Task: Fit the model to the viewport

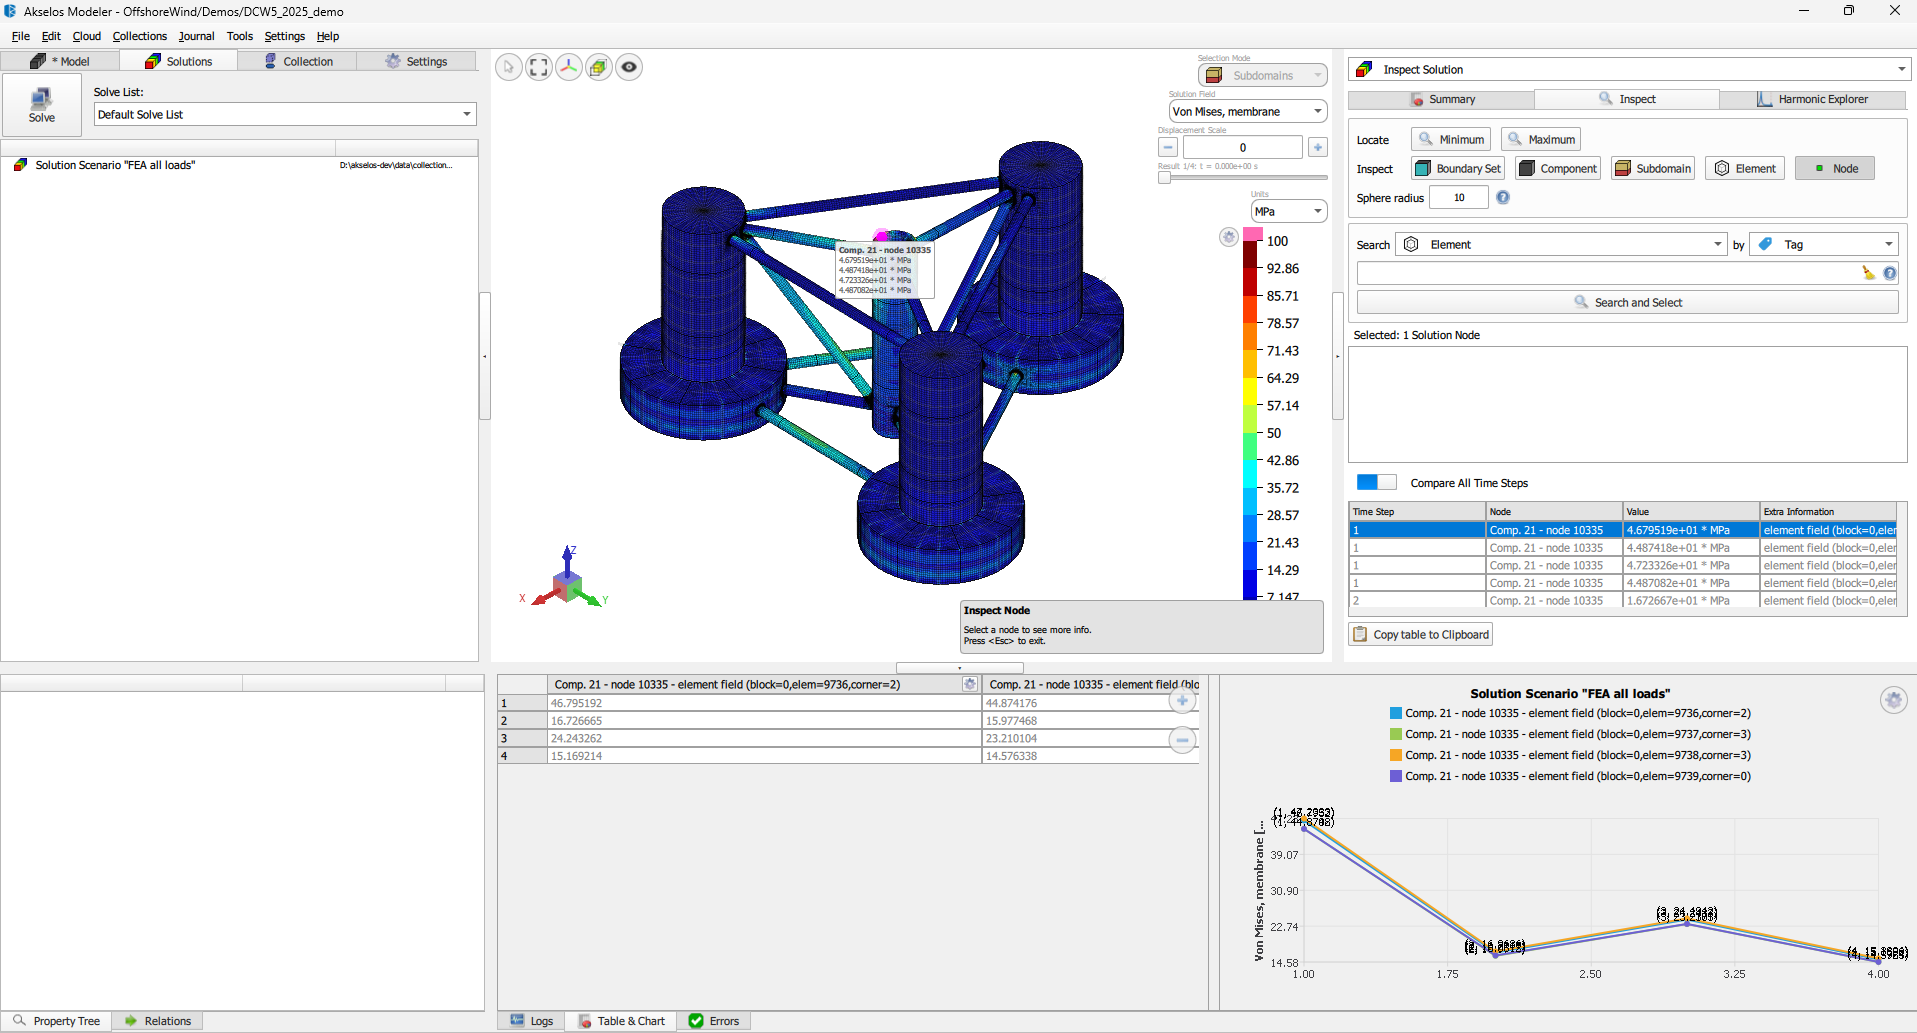Action: pyautogui.click(x=539, y=67)
